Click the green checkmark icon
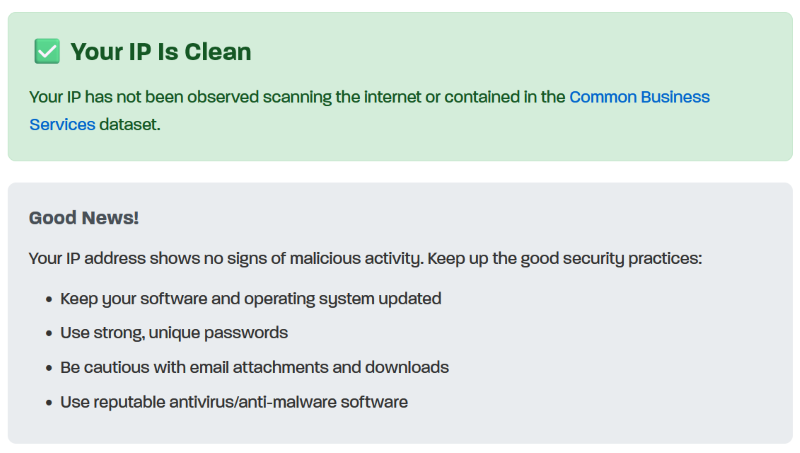Image resolution: width=800 pixels, height=453 pixels. pos(46,51)
